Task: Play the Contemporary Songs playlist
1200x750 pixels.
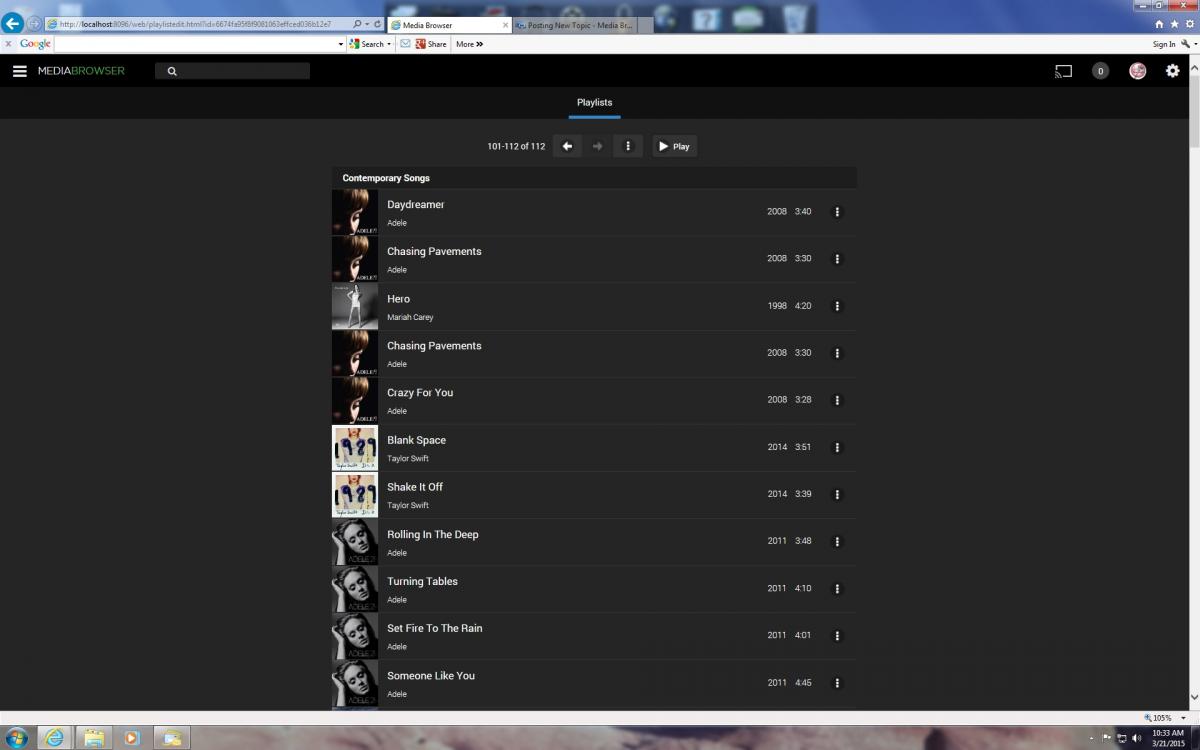Action: click(675, 146)
